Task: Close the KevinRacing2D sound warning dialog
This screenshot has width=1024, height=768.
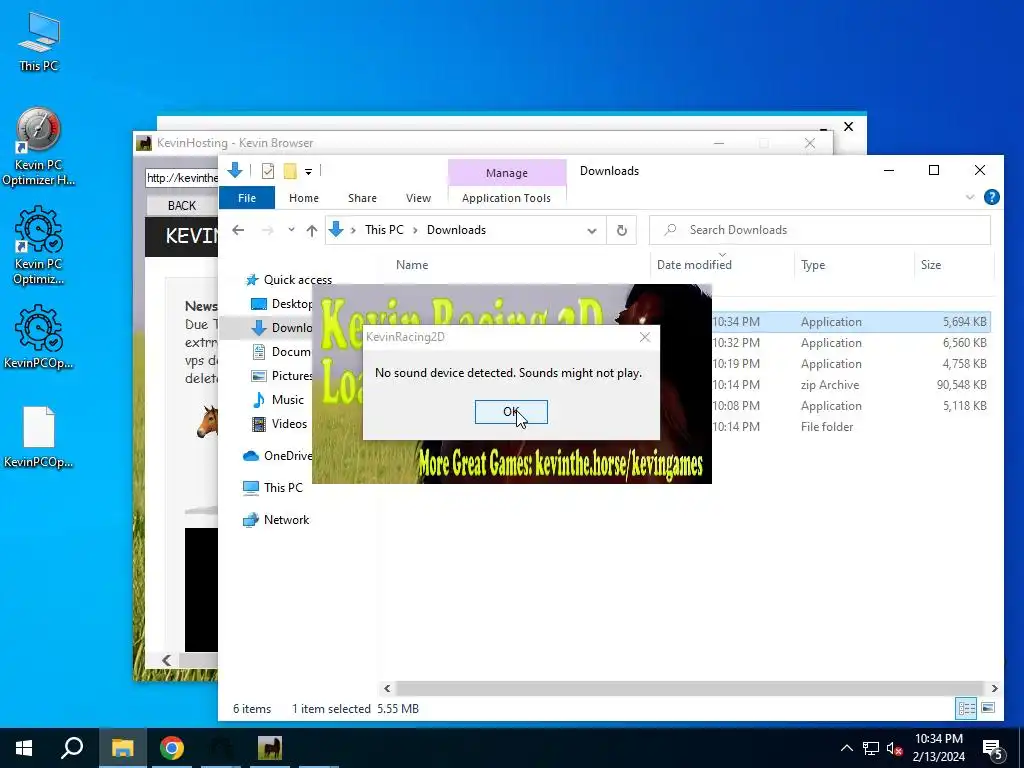Action: tap(645, 337)
